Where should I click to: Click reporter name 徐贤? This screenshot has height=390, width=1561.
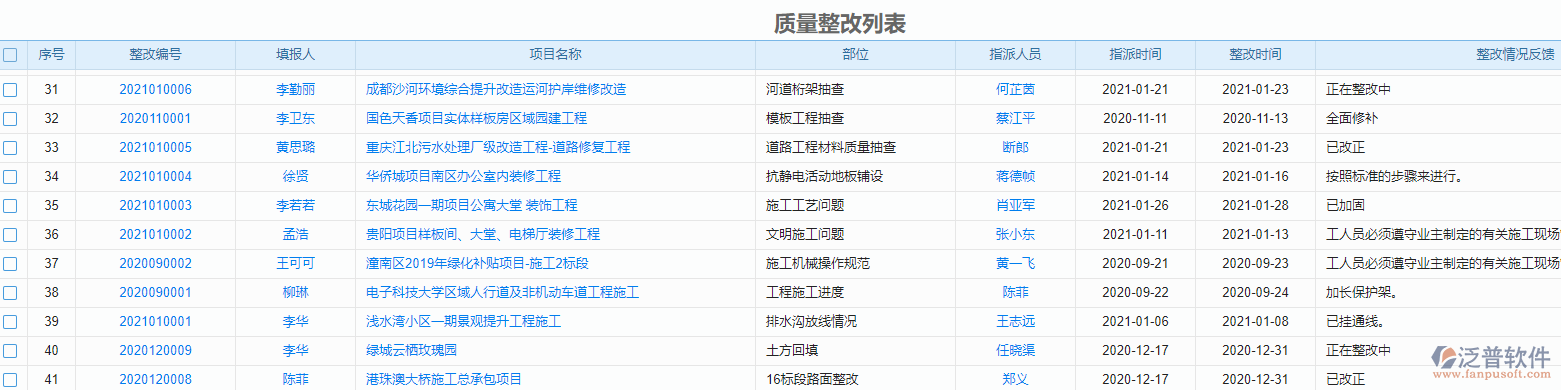pyautogui.click(x=295, y=177)
